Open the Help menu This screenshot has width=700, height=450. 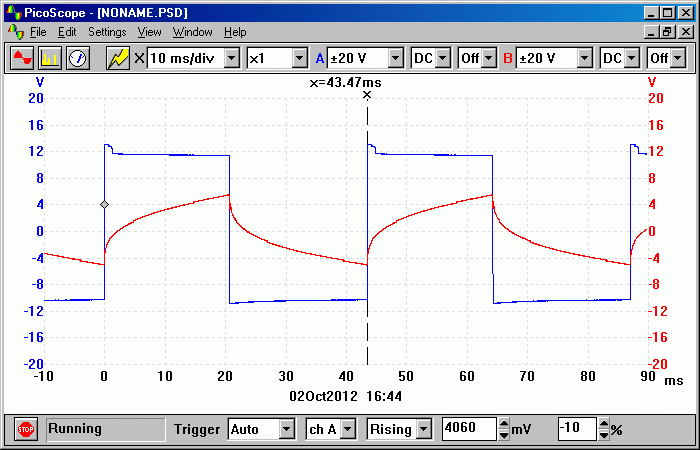click(x=235, y=32)
